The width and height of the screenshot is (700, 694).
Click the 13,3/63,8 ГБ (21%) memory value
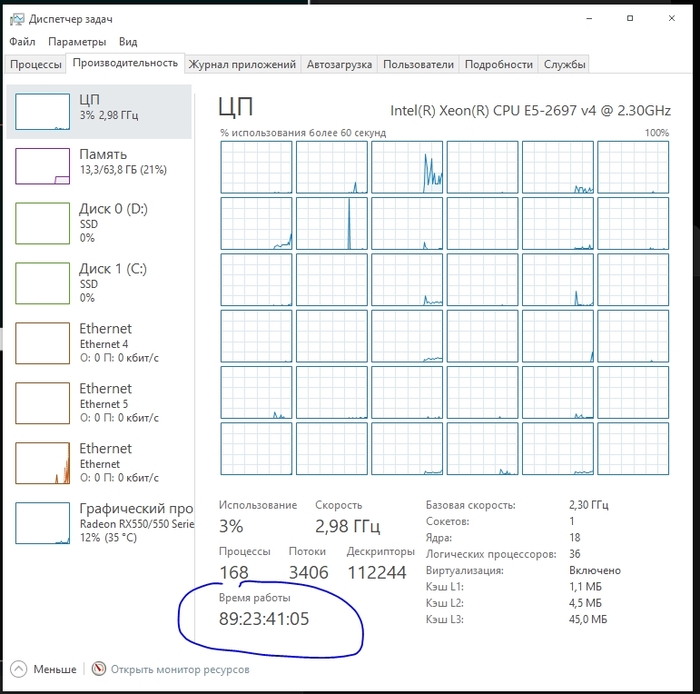[x=123, y=170]
